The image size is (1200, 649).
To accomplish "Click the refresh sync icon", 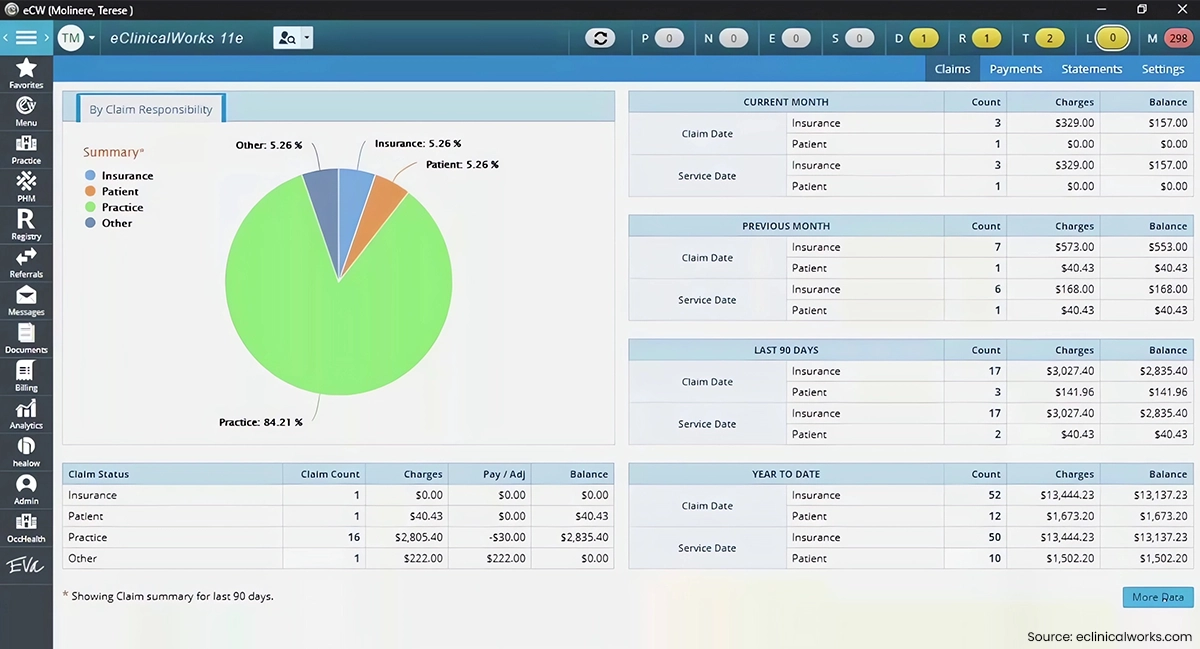I will 600,38.
